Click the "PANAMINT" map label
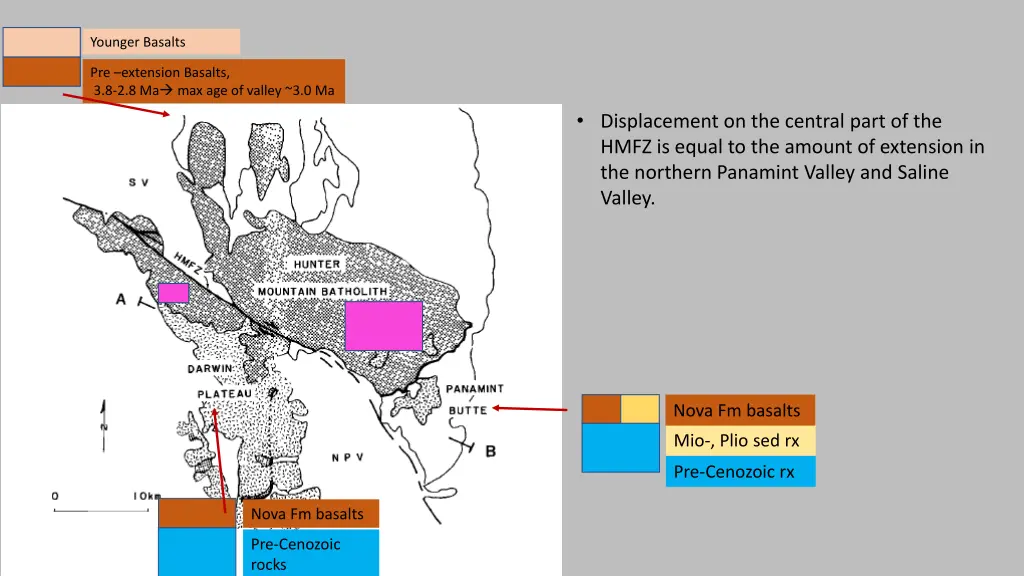This screenshot has width=1024, height=576. 475,389
